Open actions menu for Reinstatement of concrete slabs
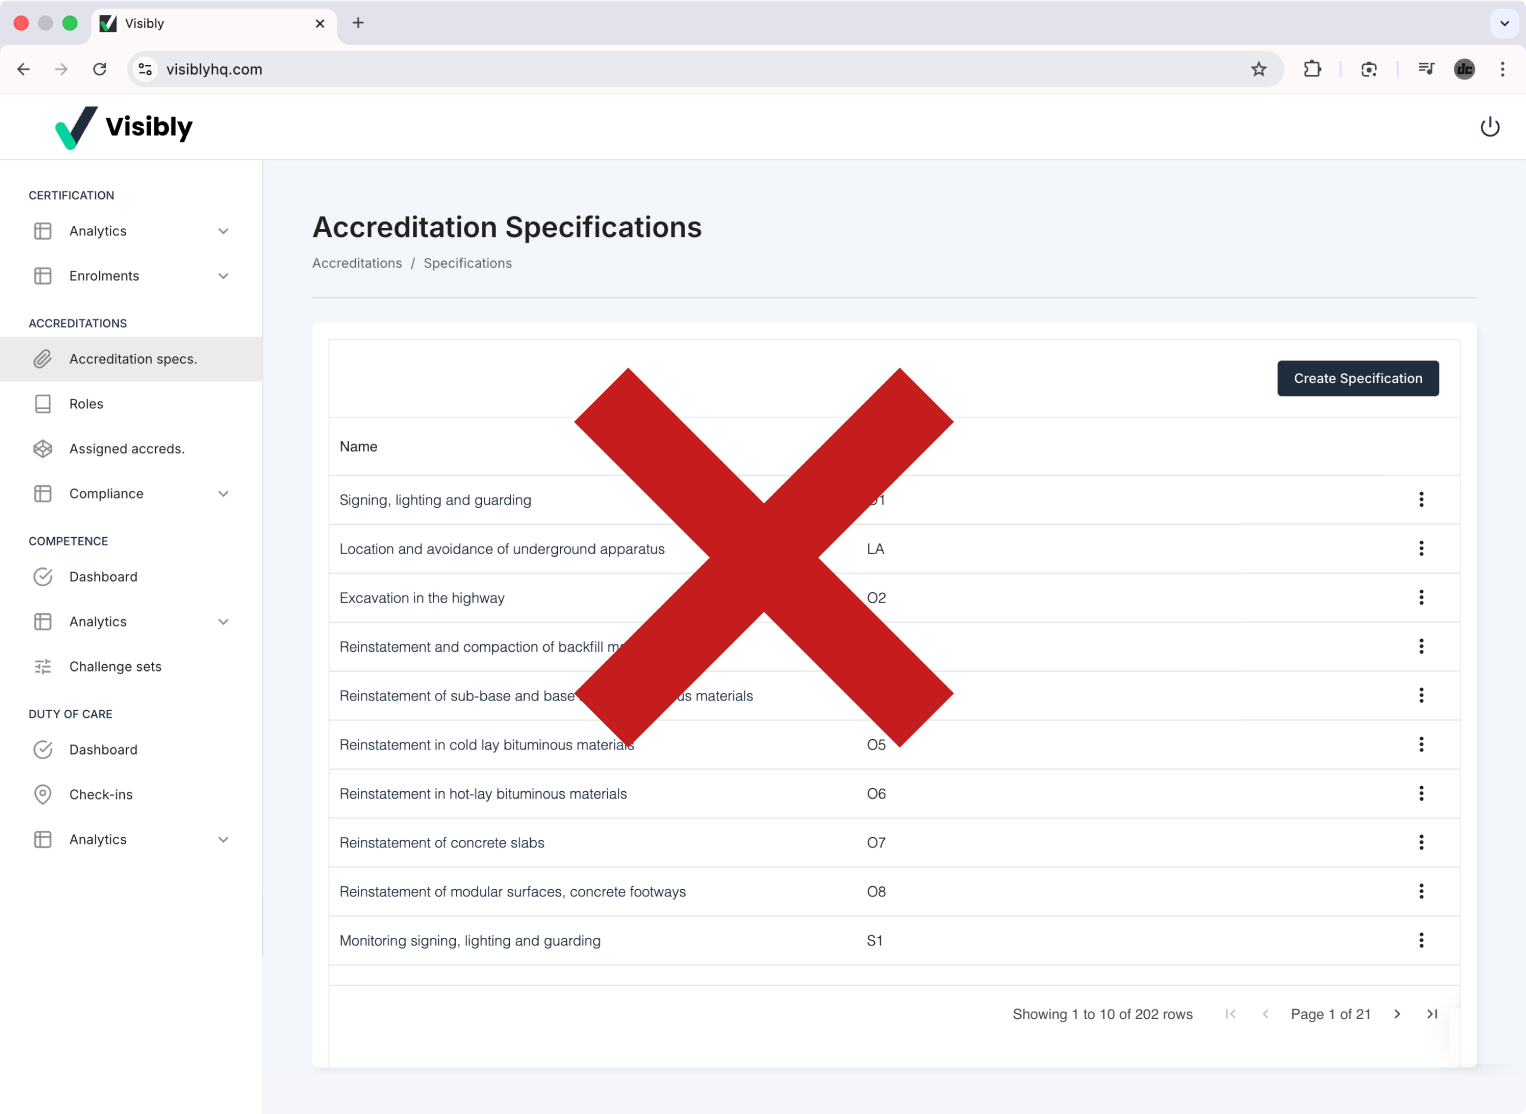Viewport: 1526px width, 1114px height. (1421, 843)
